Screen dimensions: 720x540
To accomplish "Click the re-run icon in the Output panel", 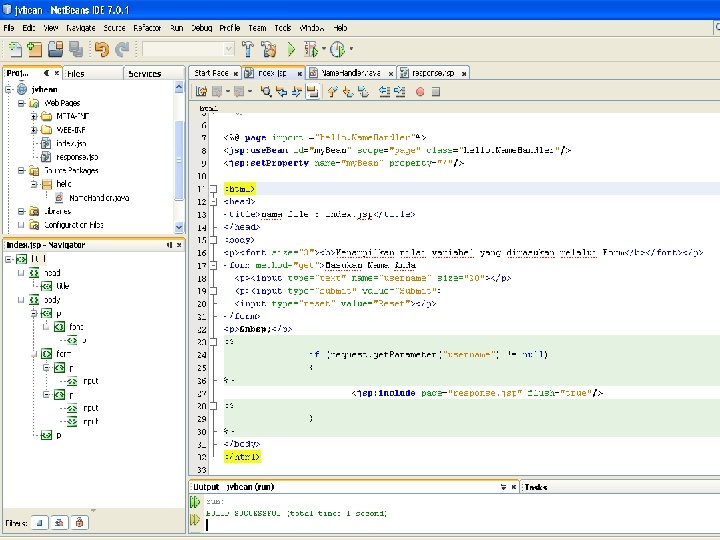I will (x=194, y=500).
